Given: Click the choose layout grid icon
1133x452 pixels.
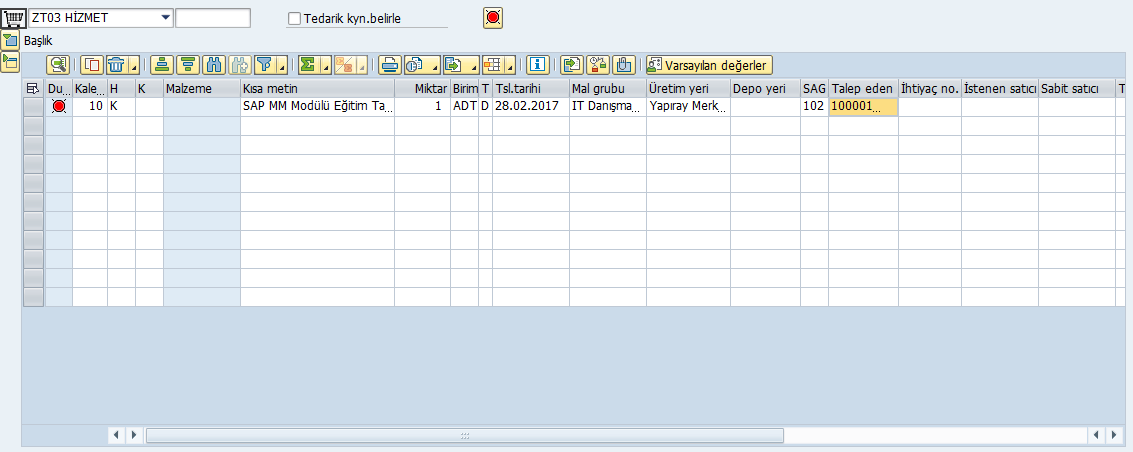Looking at the screenshot, I should pos(494,65).
